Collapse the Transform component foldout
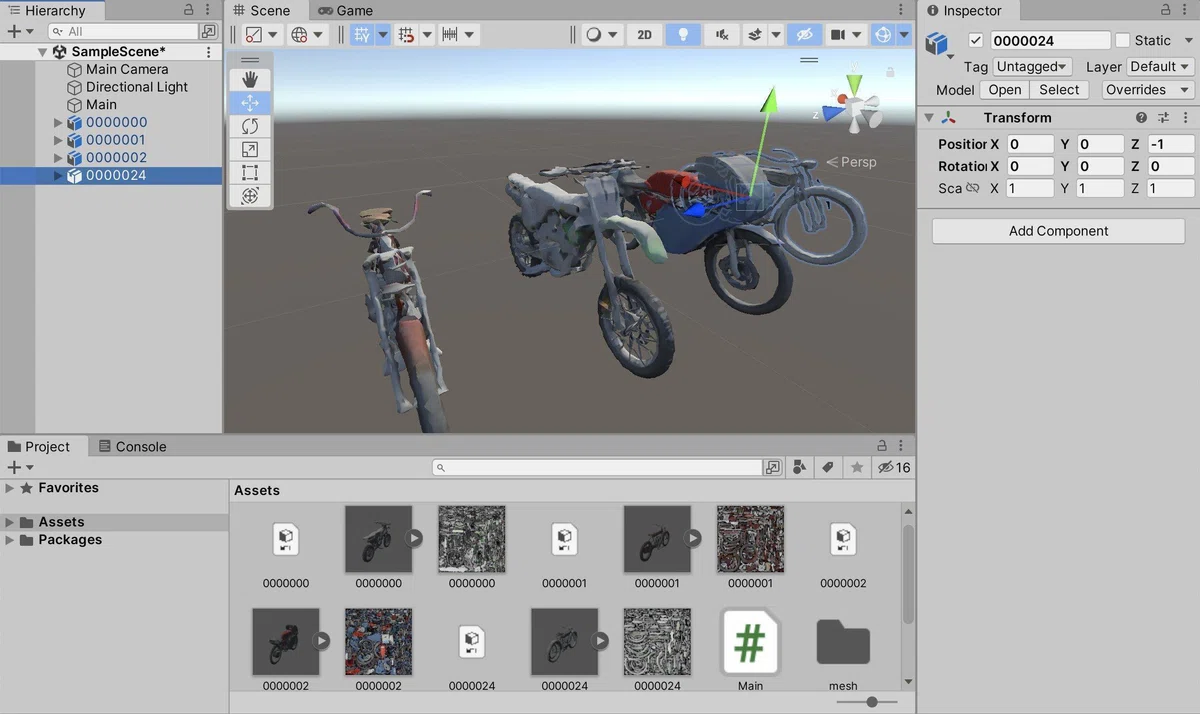The image size is (1200, 714). (929, 118)
